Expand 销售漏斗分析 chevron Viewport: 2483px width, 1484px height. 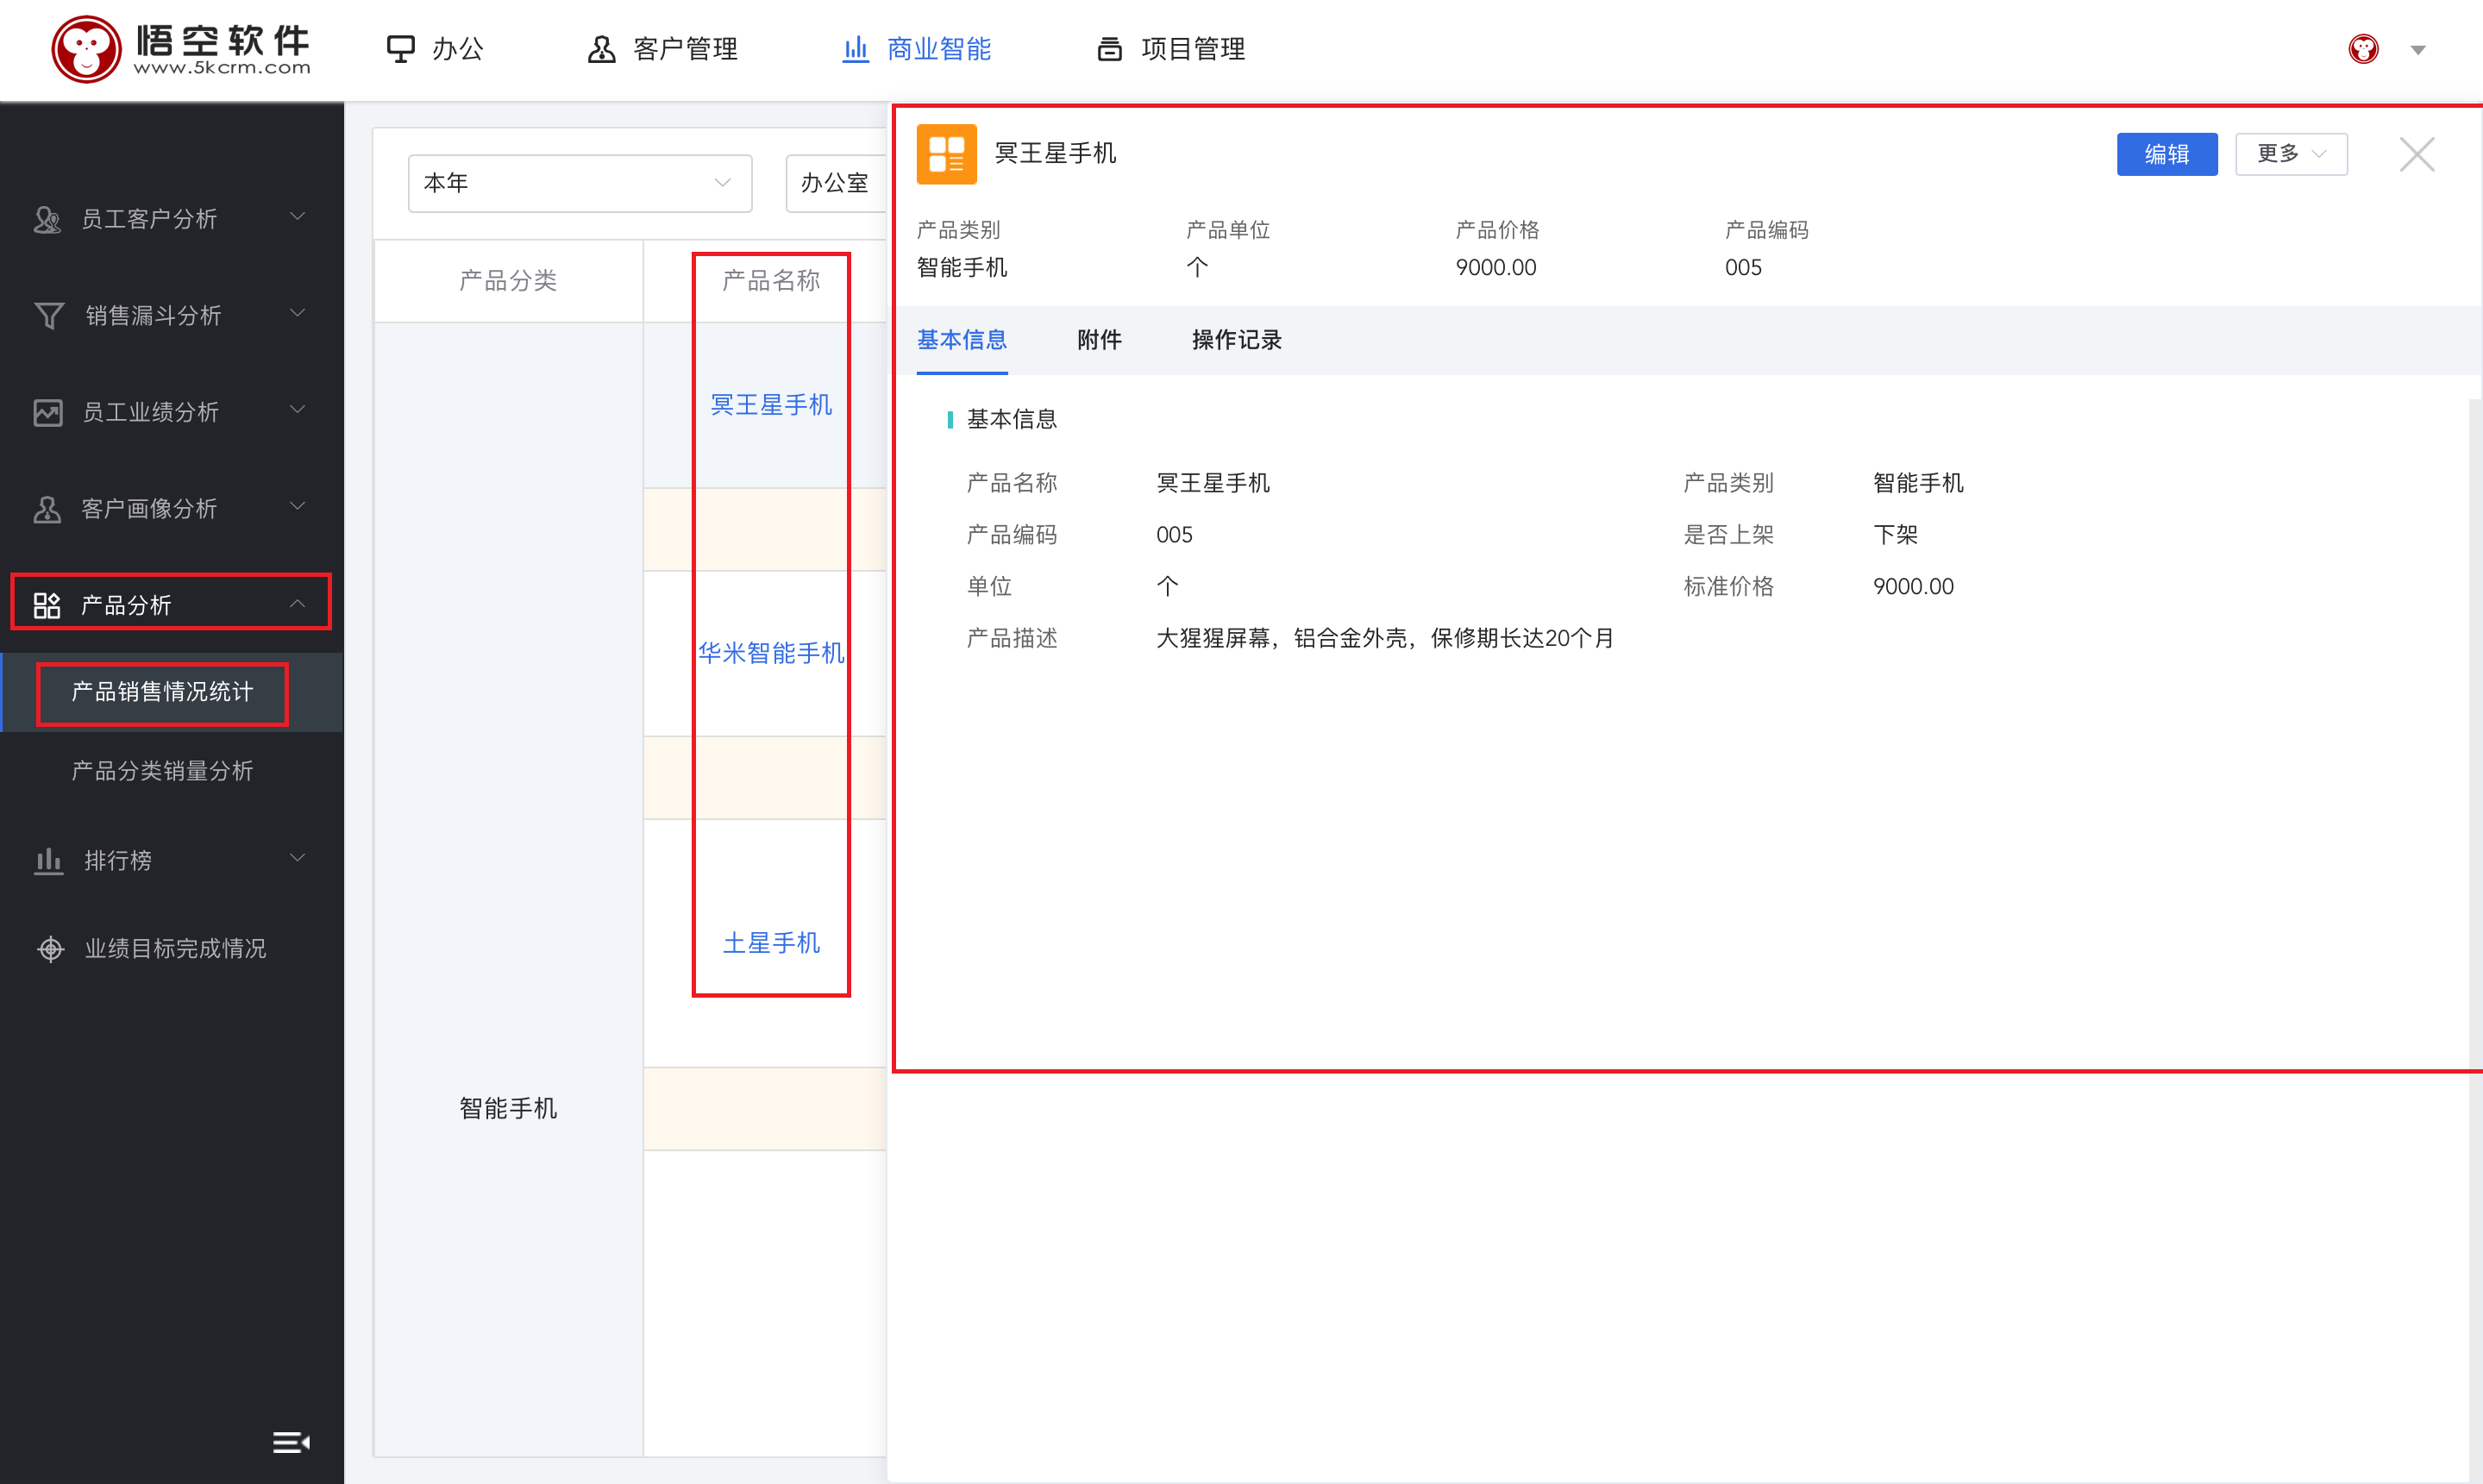(x=297, y=314)
